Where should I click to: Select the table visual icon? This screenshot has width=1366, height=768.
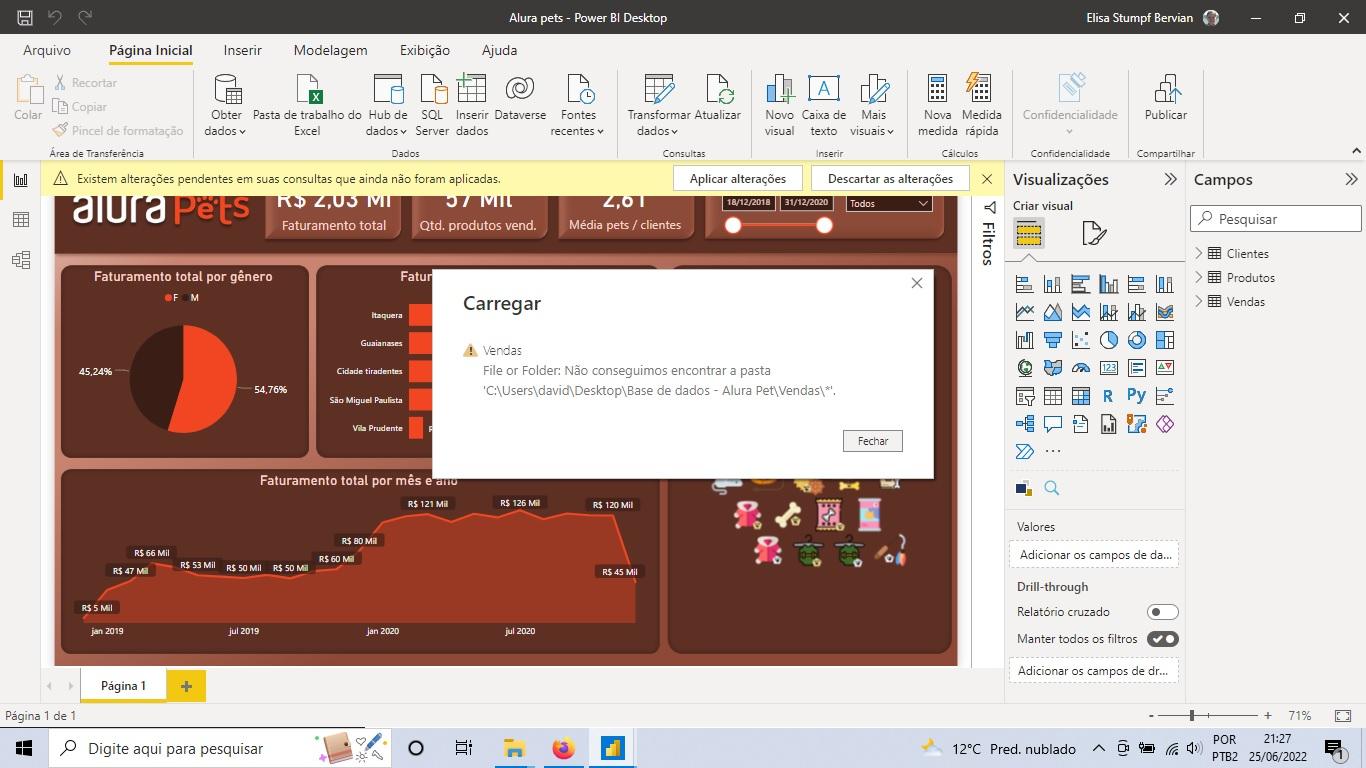point(1052,397)
